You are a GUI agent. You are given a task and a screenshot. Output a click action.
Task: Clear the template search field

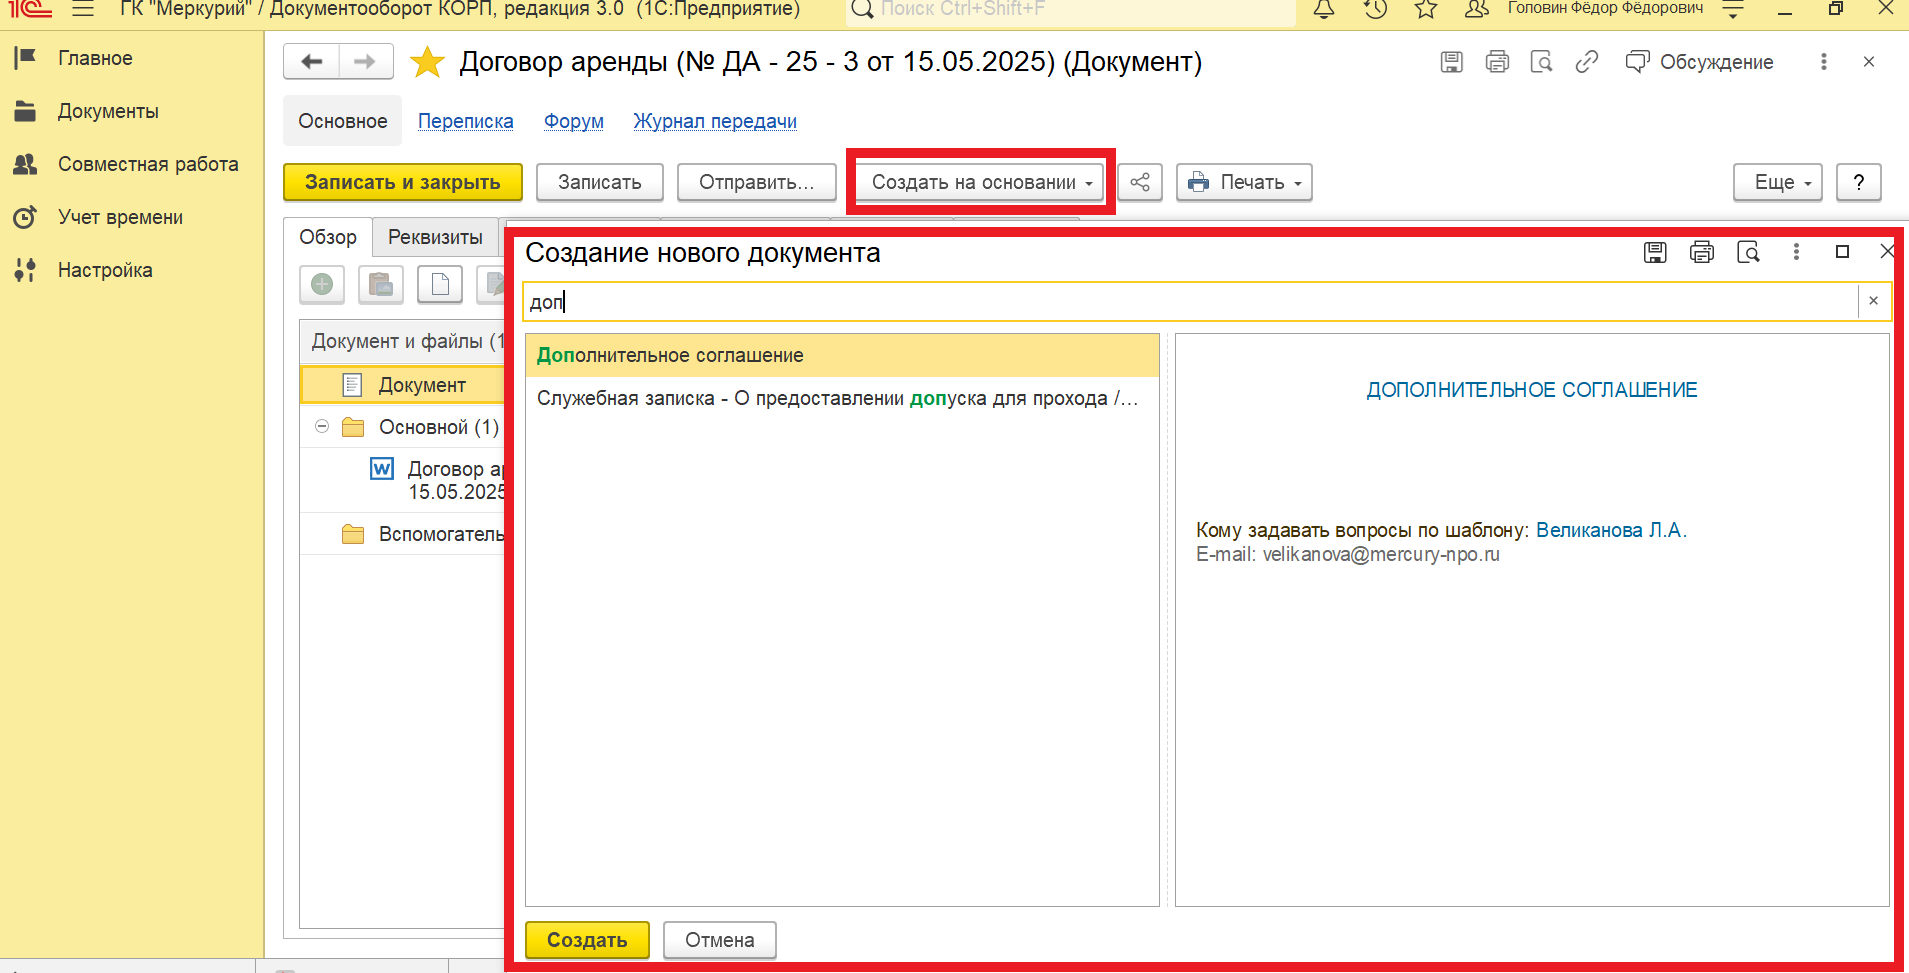point(1873,301)
